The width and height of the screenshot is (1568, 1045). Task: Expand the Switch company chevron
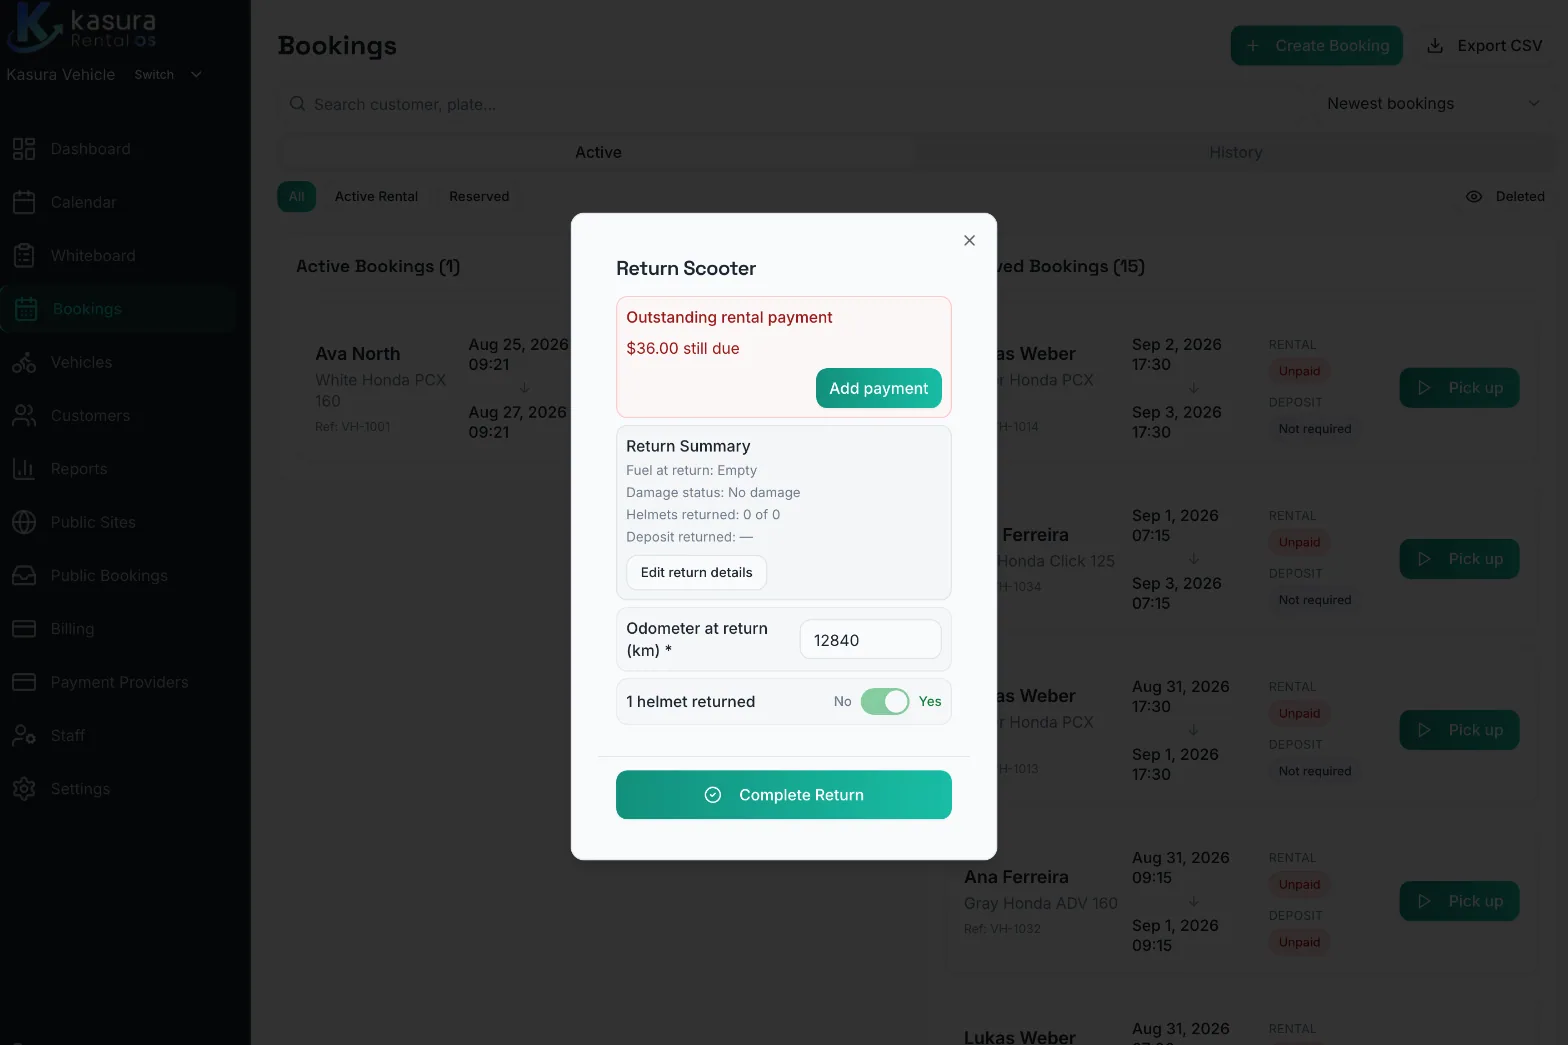pyautogui.click(x=196, y=75)
